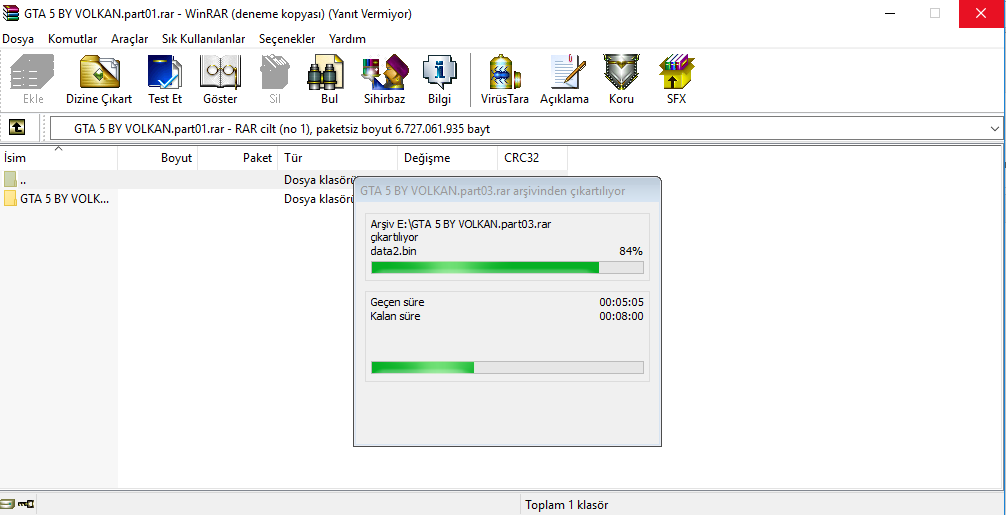Click the 00:08:00 remaining time value
The height and width of the screenshot is (515, 1006).
(x=621, y=316)
